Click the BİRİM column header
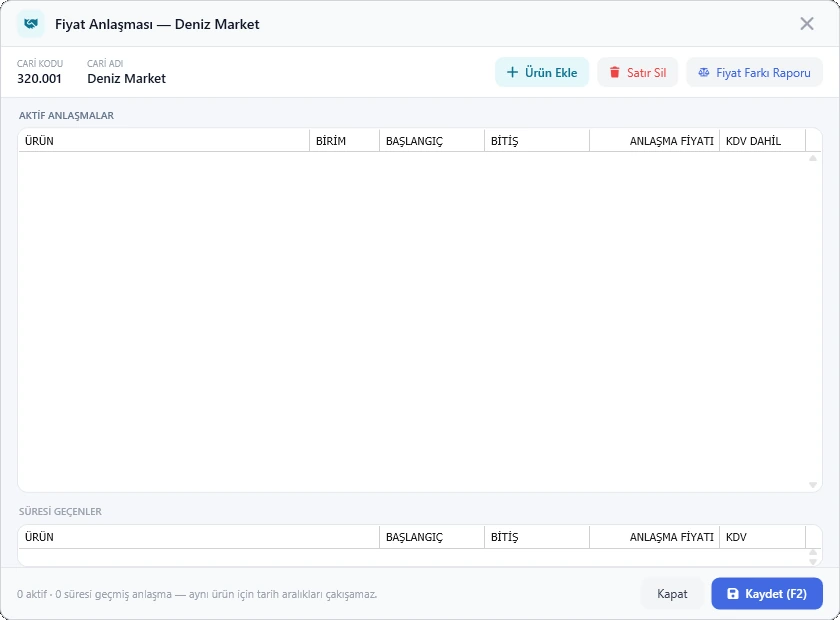 click(344, 141)
